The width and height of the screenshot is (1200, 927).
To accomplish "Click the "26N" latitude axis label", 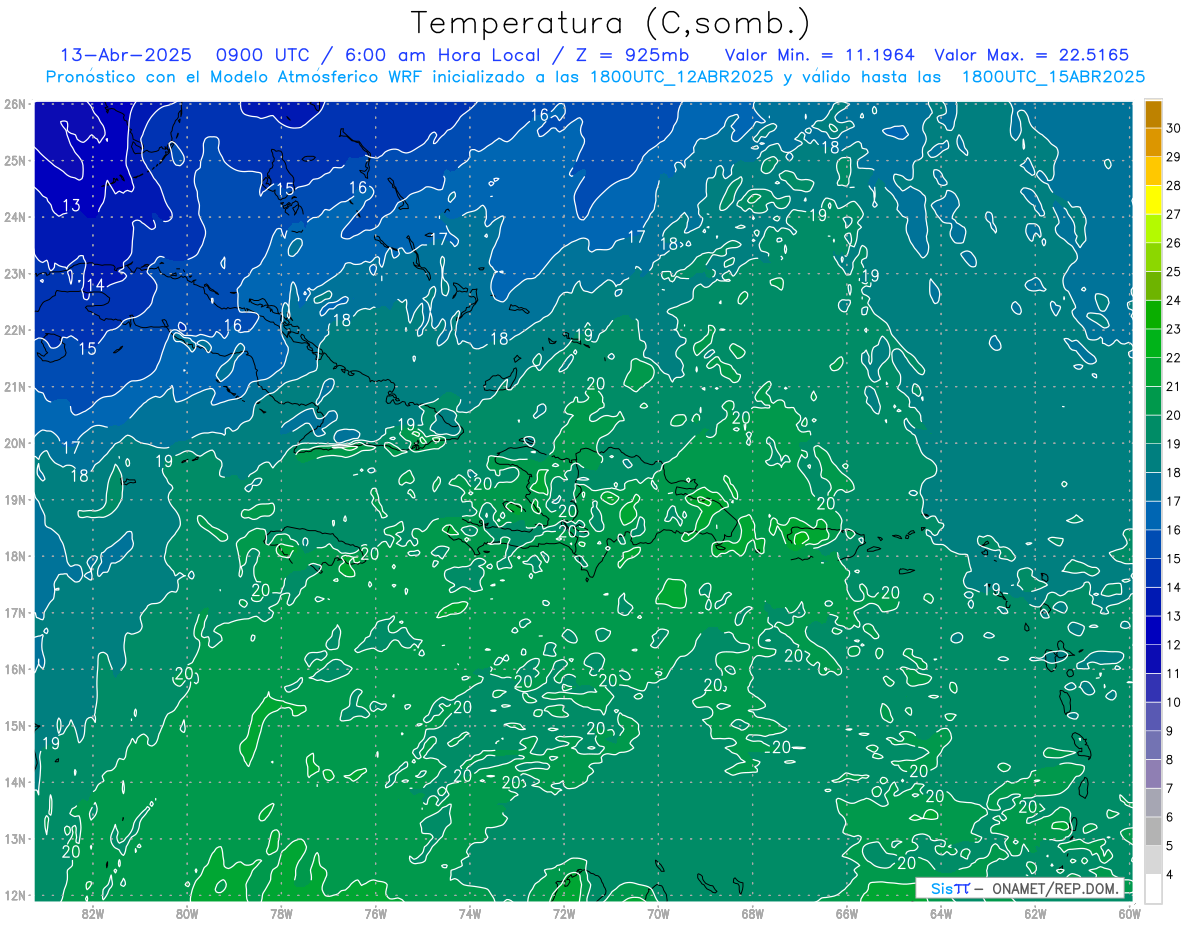I will [x=14, y=104].
